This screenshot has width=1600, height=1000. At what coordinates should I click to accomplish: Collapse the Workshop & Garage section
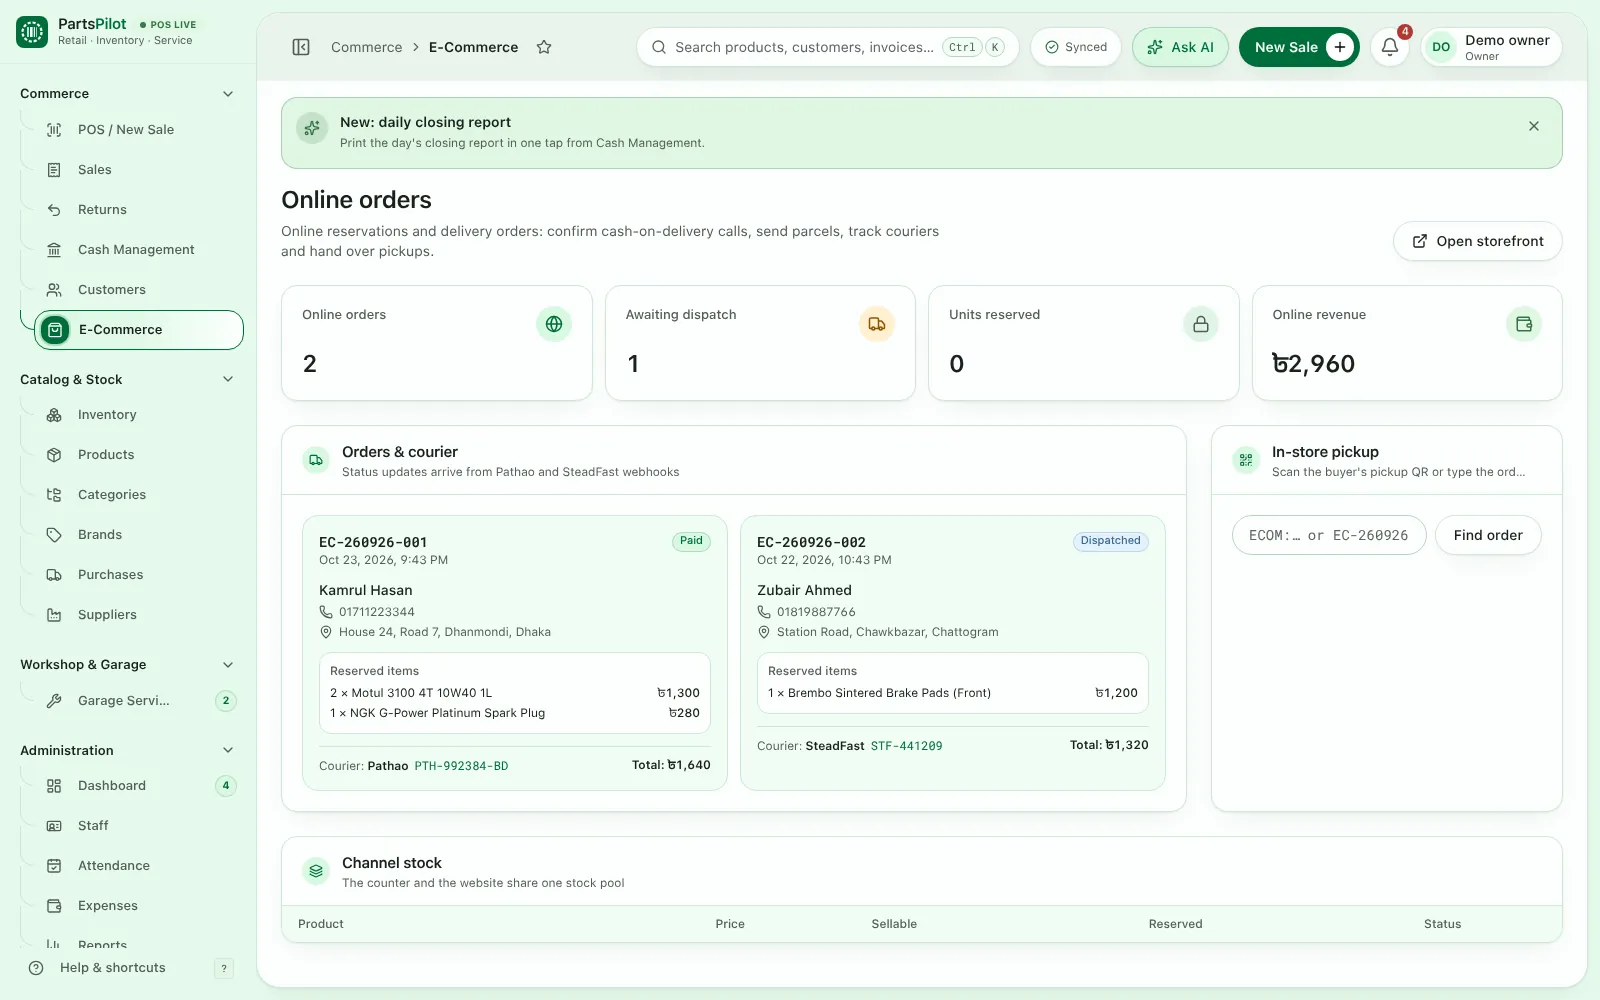pyautogui.click(x=228, y=665)
